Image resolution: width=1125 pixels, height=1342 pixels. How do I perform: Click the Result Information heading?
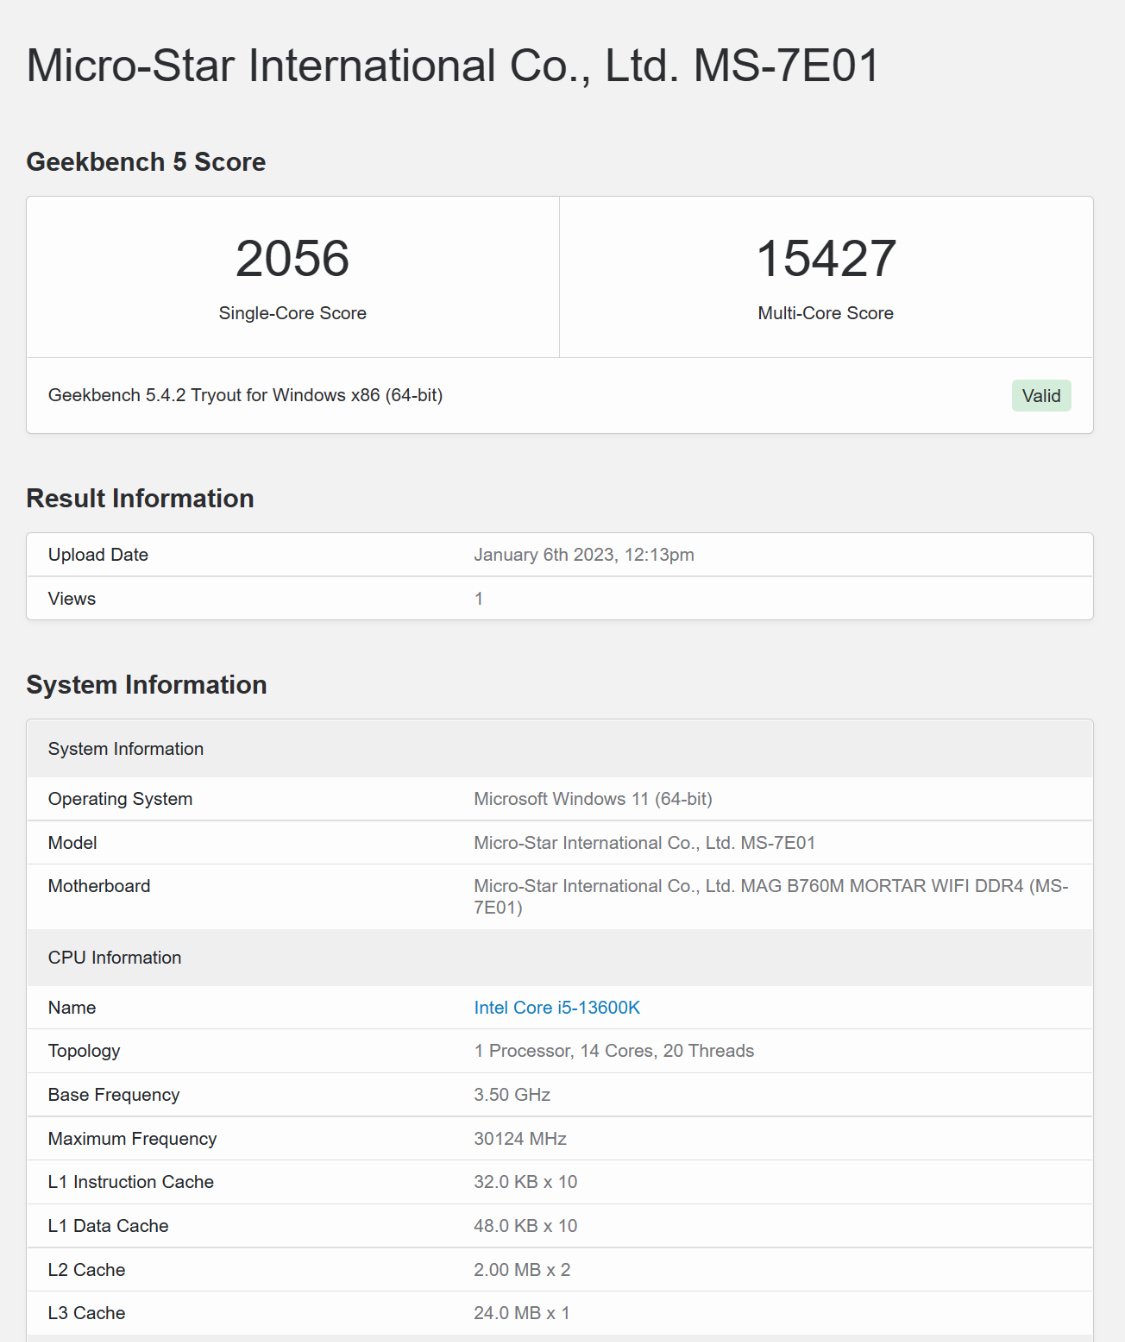pos(140,498)
